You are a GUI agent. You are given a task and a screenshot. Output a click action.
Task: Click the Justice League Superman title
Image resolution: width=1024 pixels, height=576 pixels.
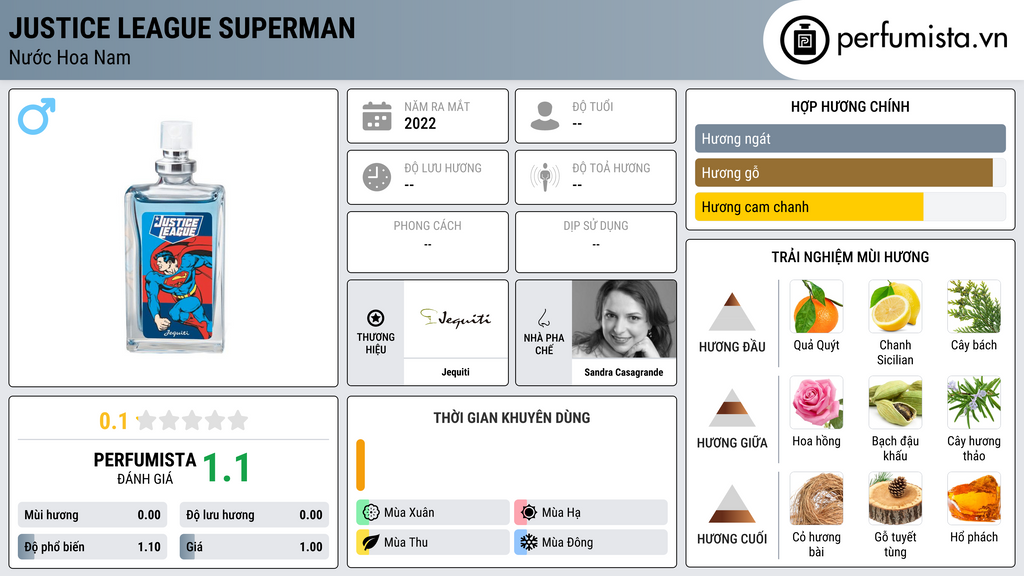[182, 28]
